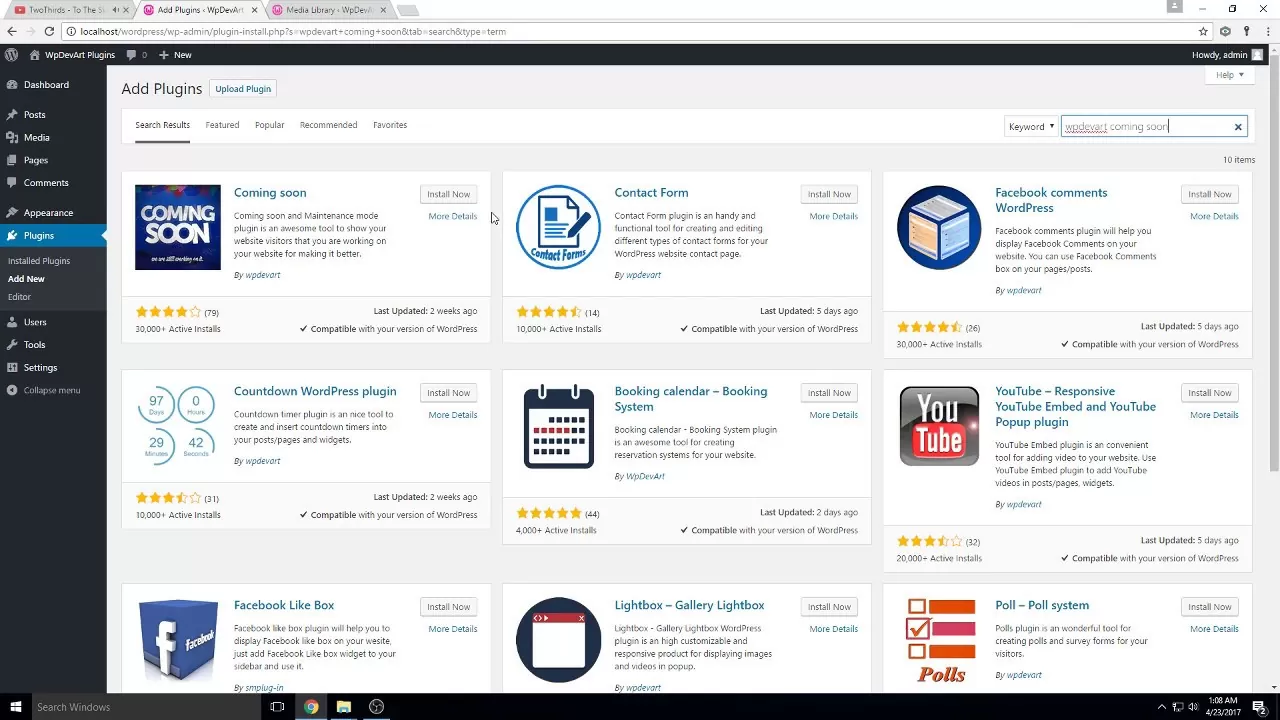Open the Pages sidebar icon

pos(12,160)
